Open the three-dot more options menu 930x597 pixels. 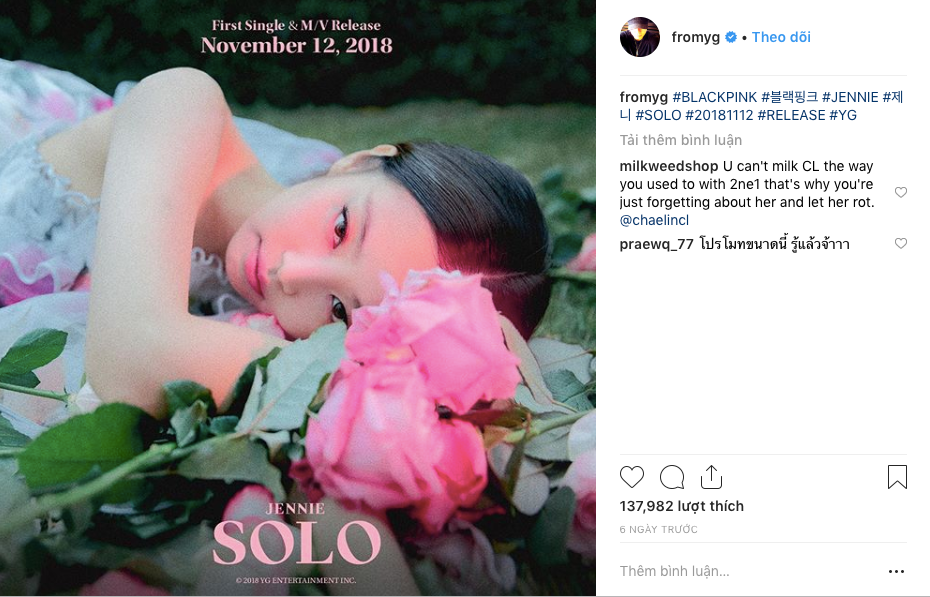coord(896,572)
